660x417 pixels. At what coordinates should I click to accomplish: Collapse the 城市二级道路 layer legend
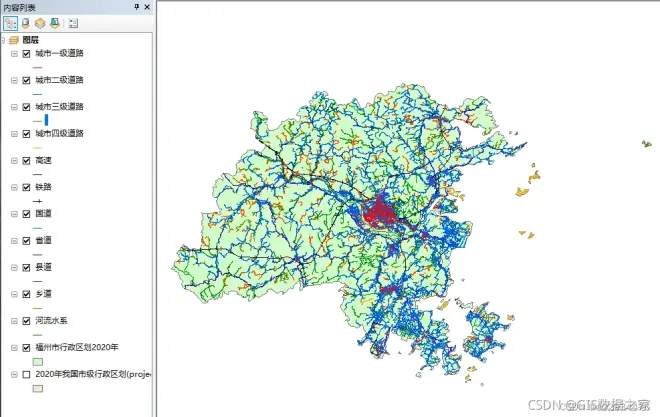click(x=14, y=80)
